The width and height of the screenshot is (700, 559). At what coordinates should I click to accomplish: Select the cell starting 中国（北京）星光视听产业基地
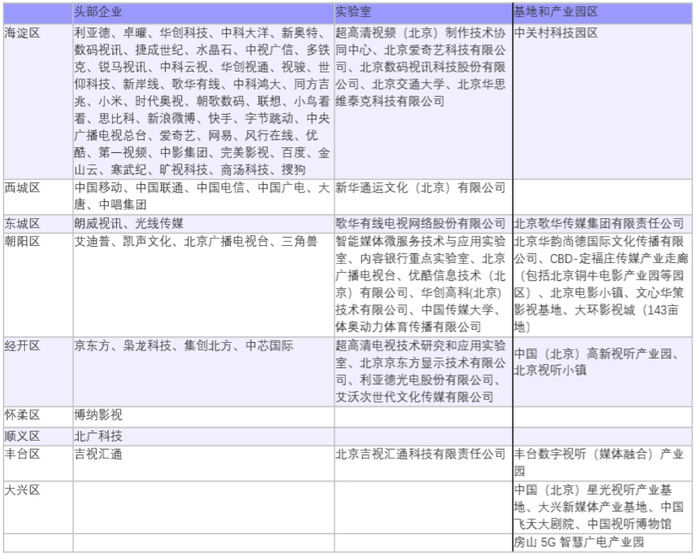pos(603,507)
